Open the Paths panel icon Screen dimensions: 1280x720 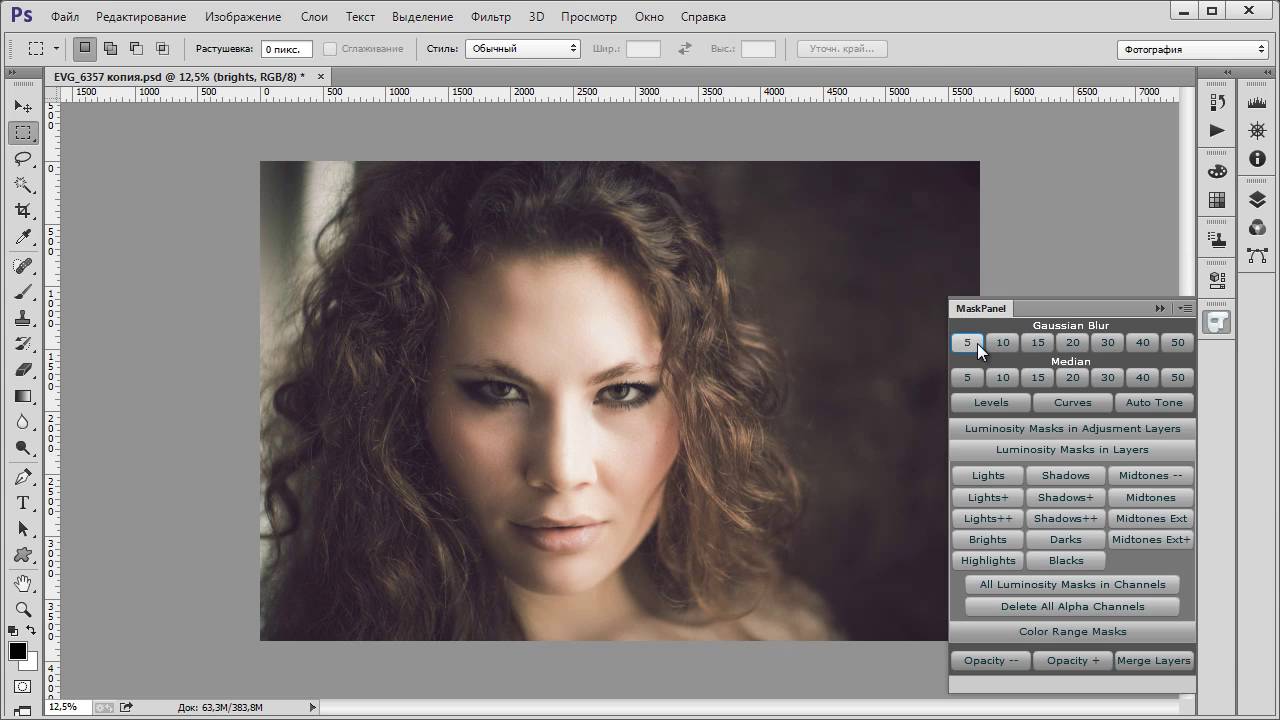click(1257, 257)
